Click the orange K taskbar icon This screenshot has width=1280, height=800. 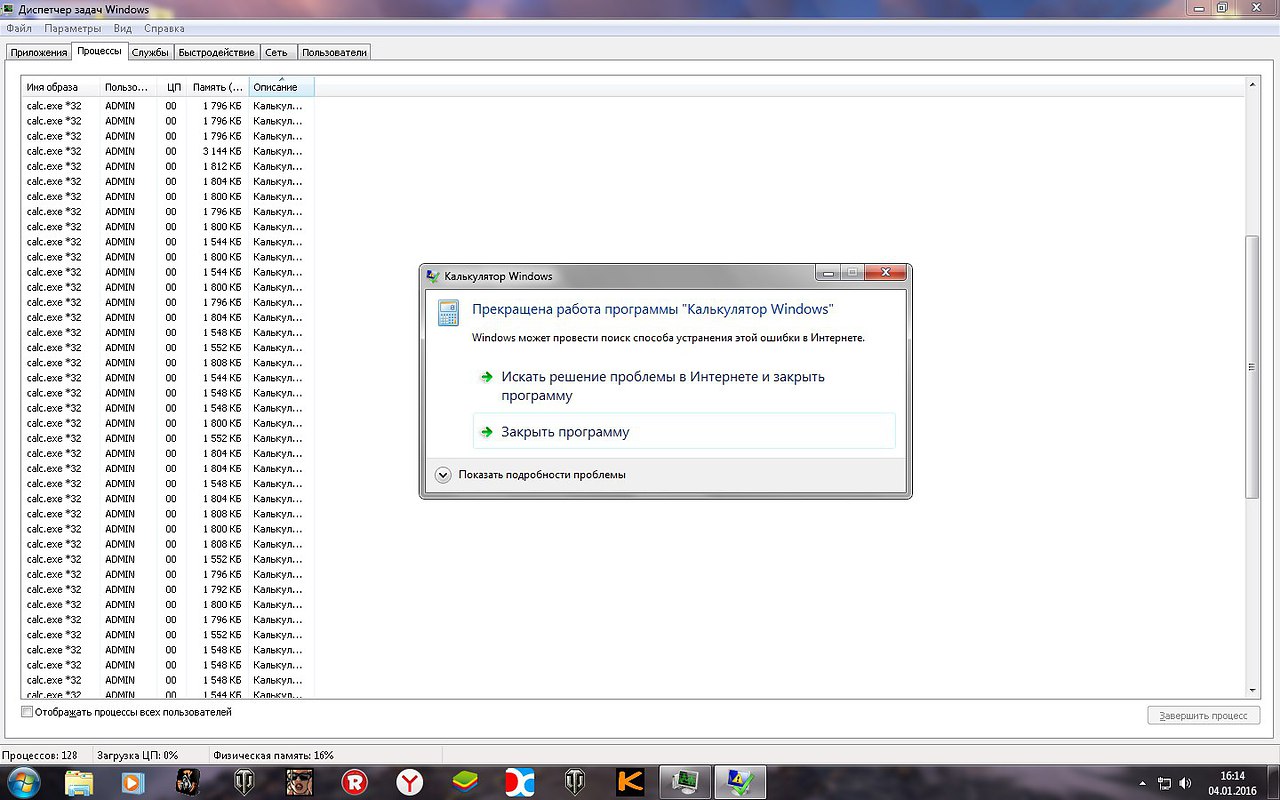pyautogui.click(x=630, y=781)
